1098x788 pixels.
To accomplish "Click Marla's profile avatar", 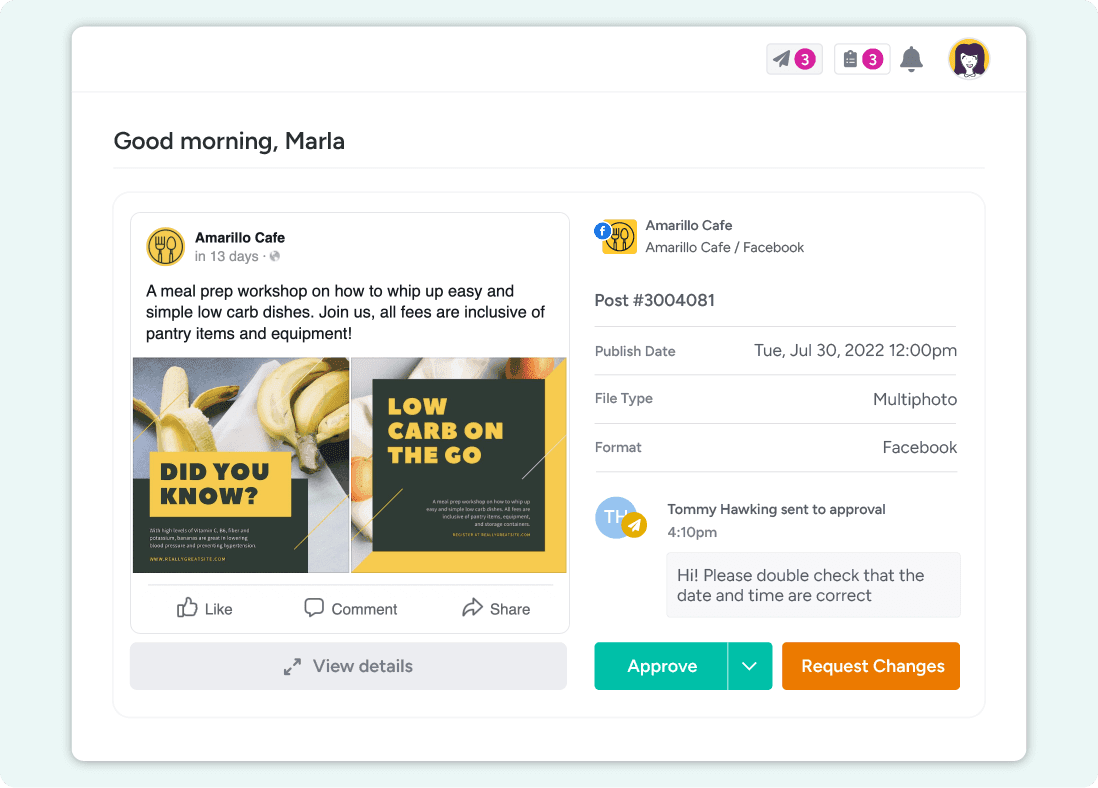I will click(968, 58).
